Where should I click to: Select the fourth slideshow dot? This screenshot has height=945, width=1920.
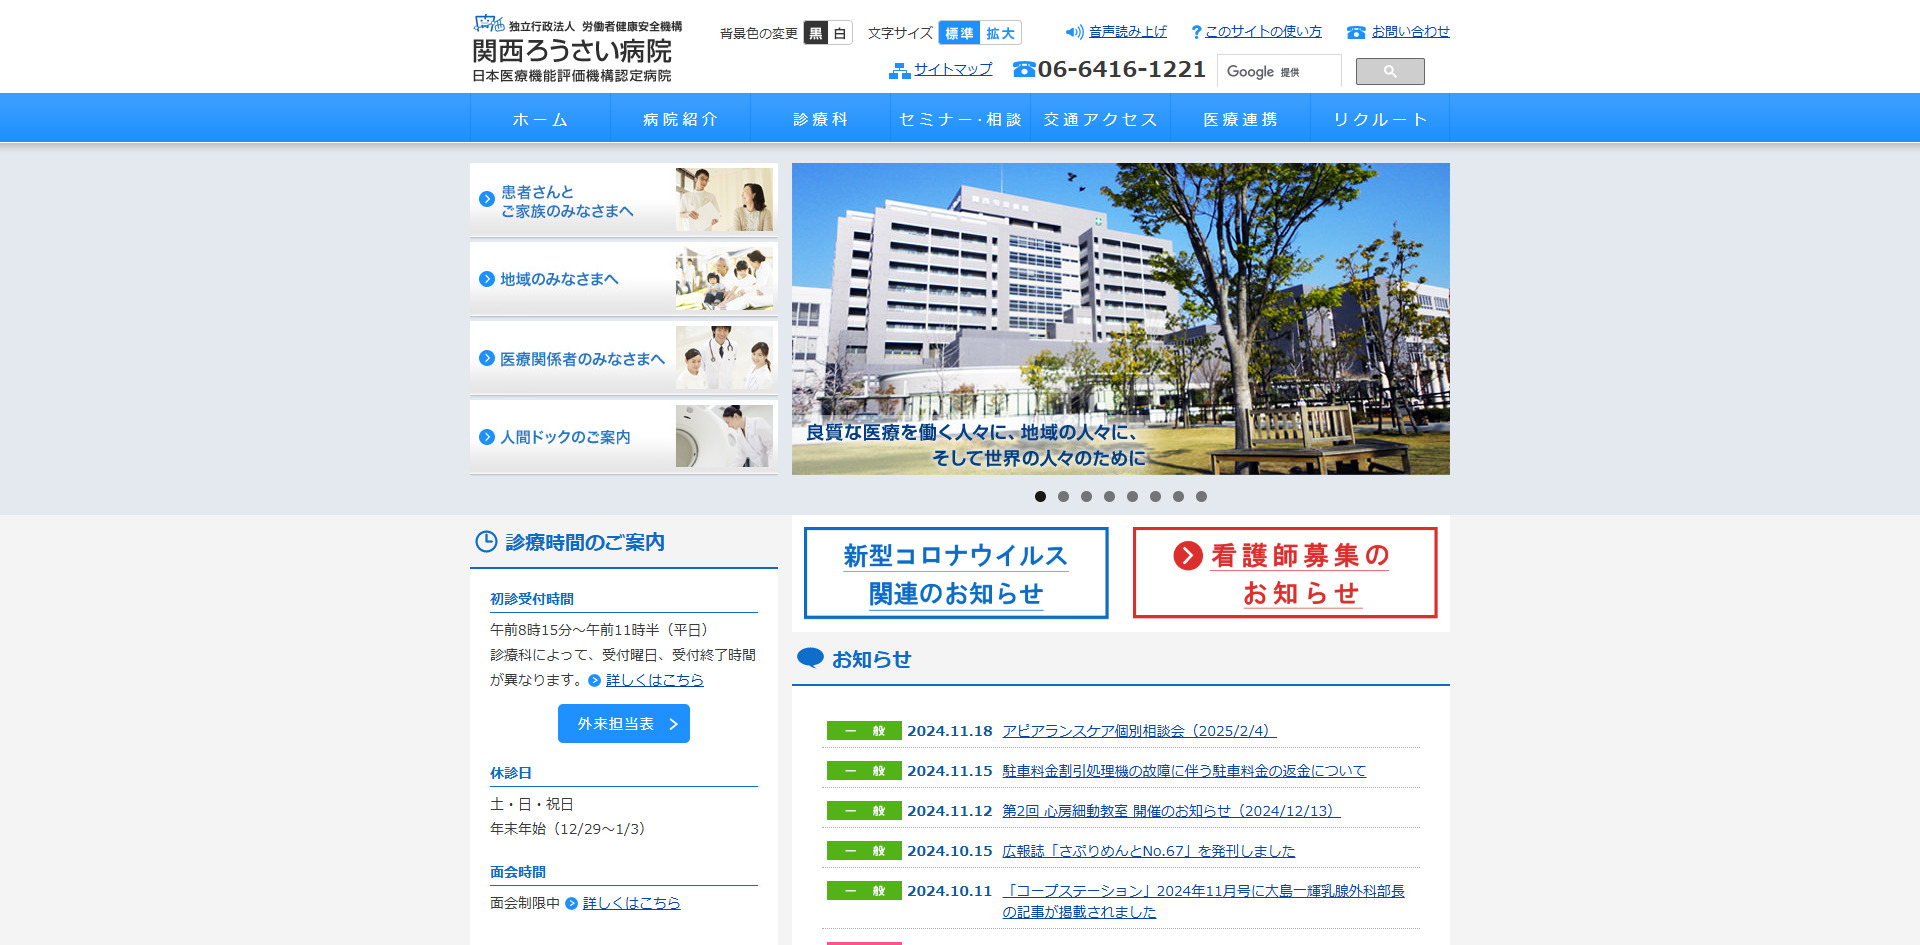pos(1109,496)
